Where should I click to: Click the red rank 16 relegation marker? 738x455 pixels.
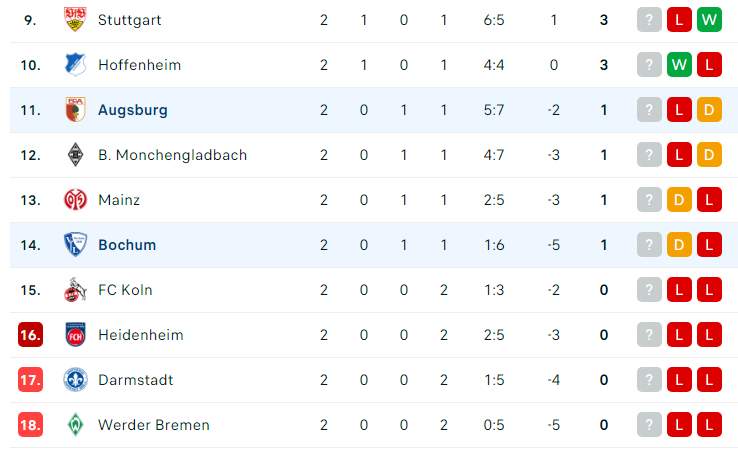click(x=31, y=335)
